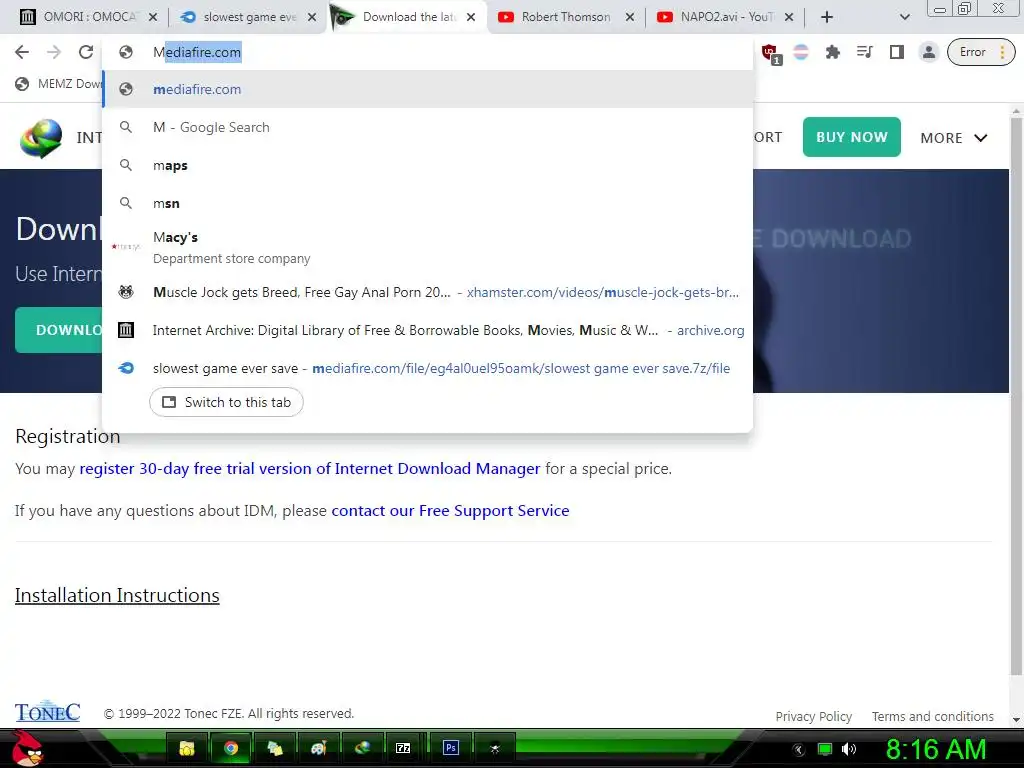Open the contact our Free Support Service link
Image resolution: width=1024 pixels, height=768 pixels.
(x=450, y=510)
